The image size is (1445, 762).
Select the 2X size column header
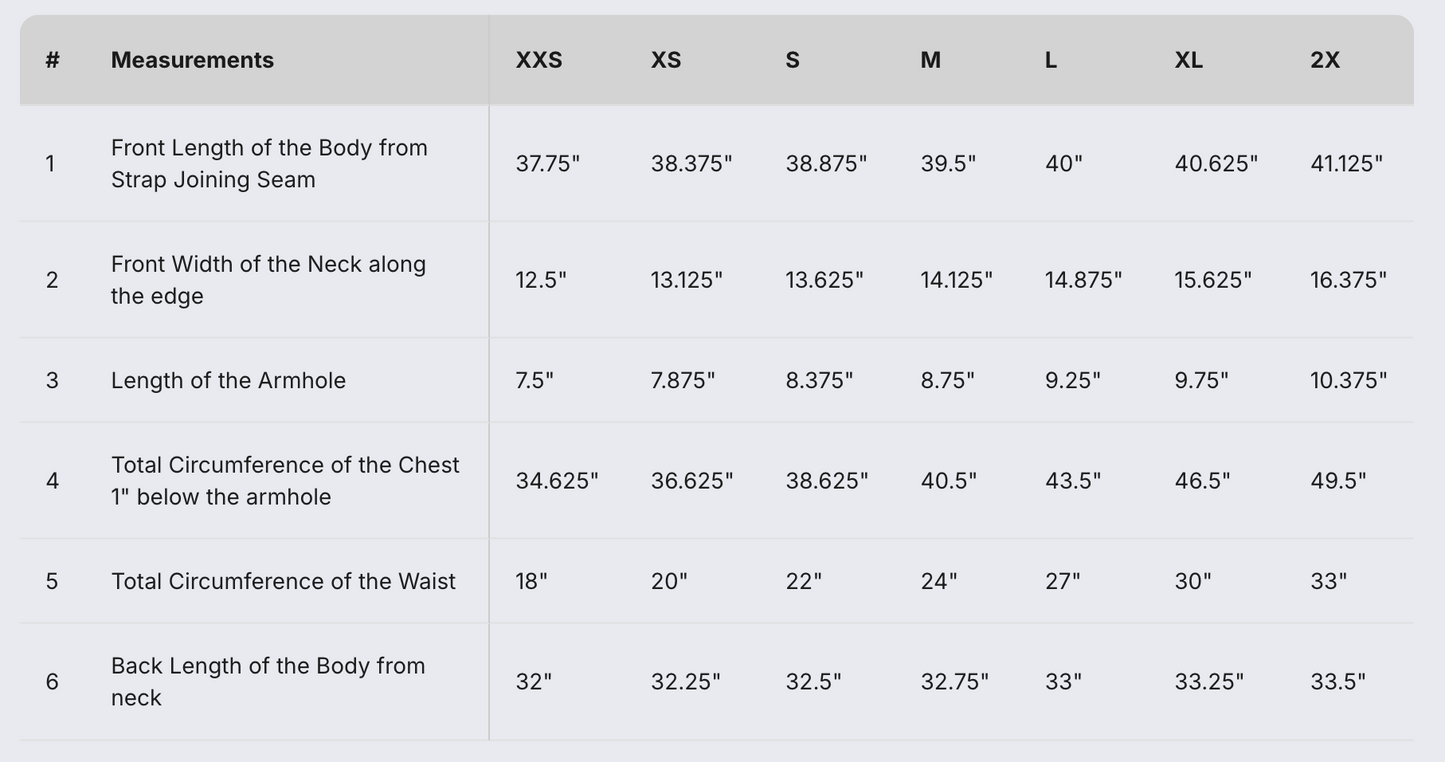(1325, 60)
